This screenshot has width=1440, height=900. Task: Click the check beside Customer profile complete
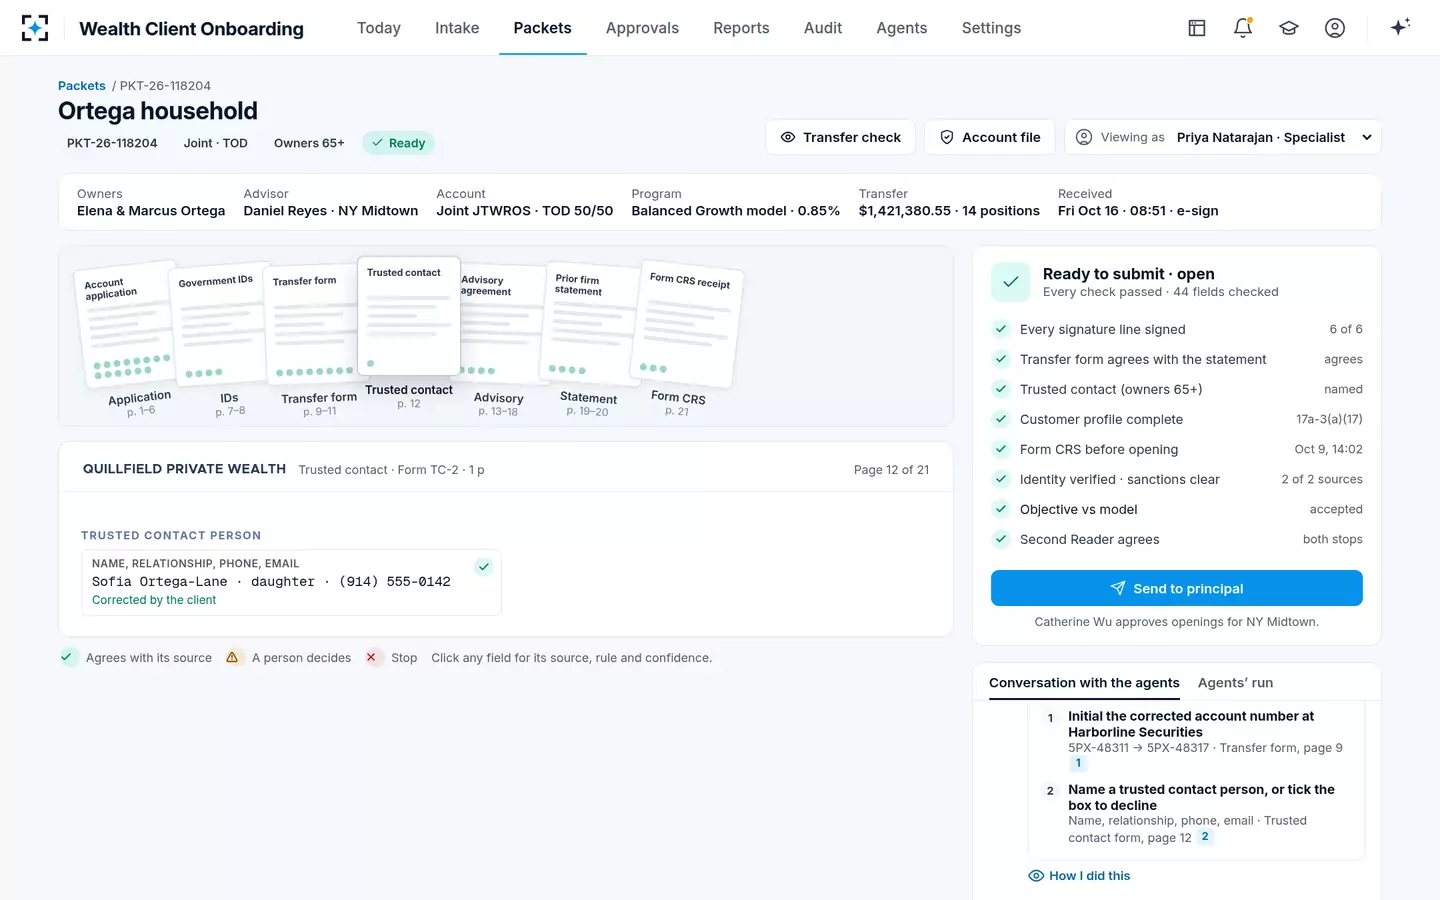coord(1001,419)
